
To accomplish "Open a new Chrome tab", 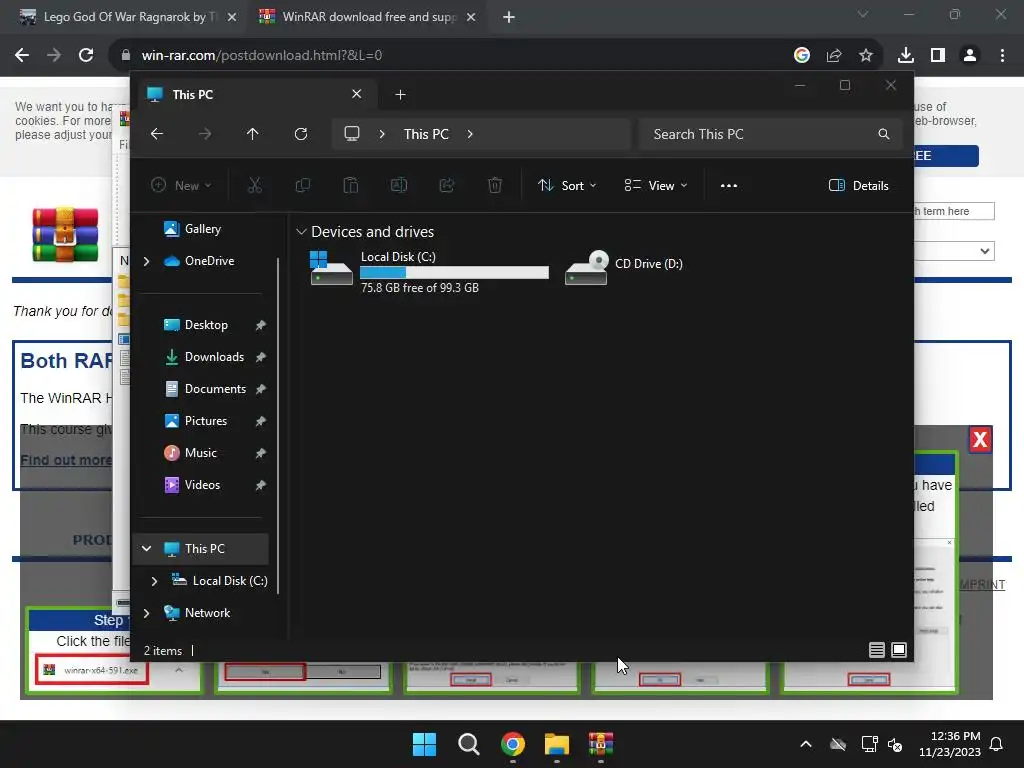I will [x=509, y=17].
